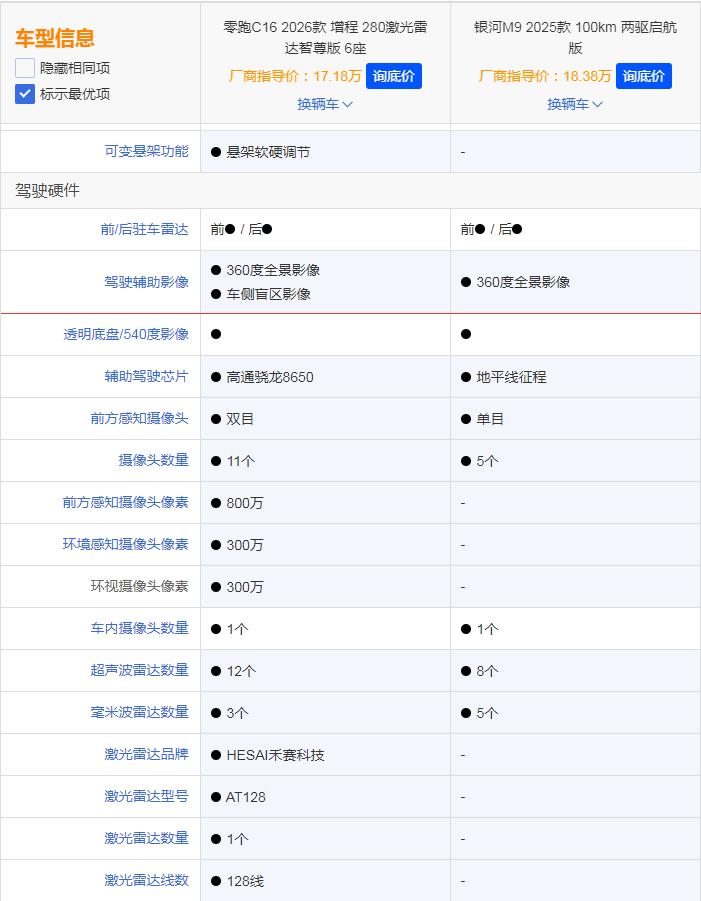701x901 pixels.
Task: Click 询底价 button for 零跑C16
Action: [x=393, y=76]
